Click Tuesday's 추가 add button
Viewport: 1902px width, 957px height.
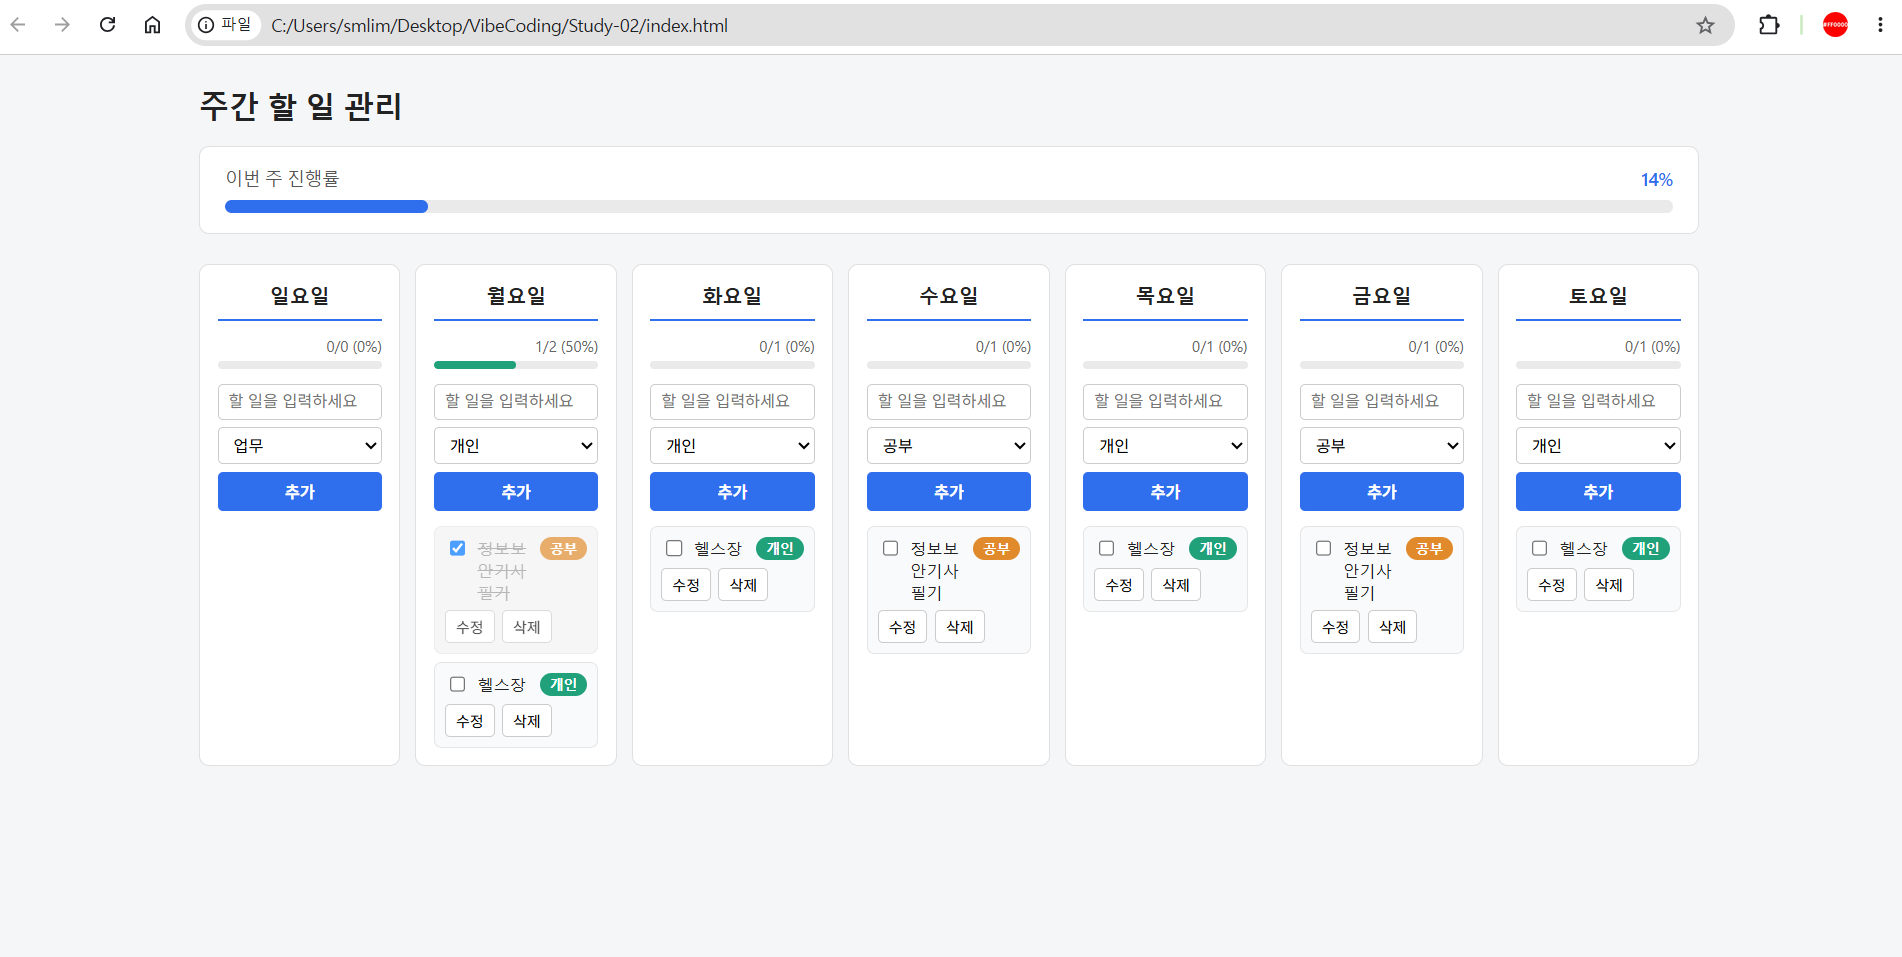732,492
